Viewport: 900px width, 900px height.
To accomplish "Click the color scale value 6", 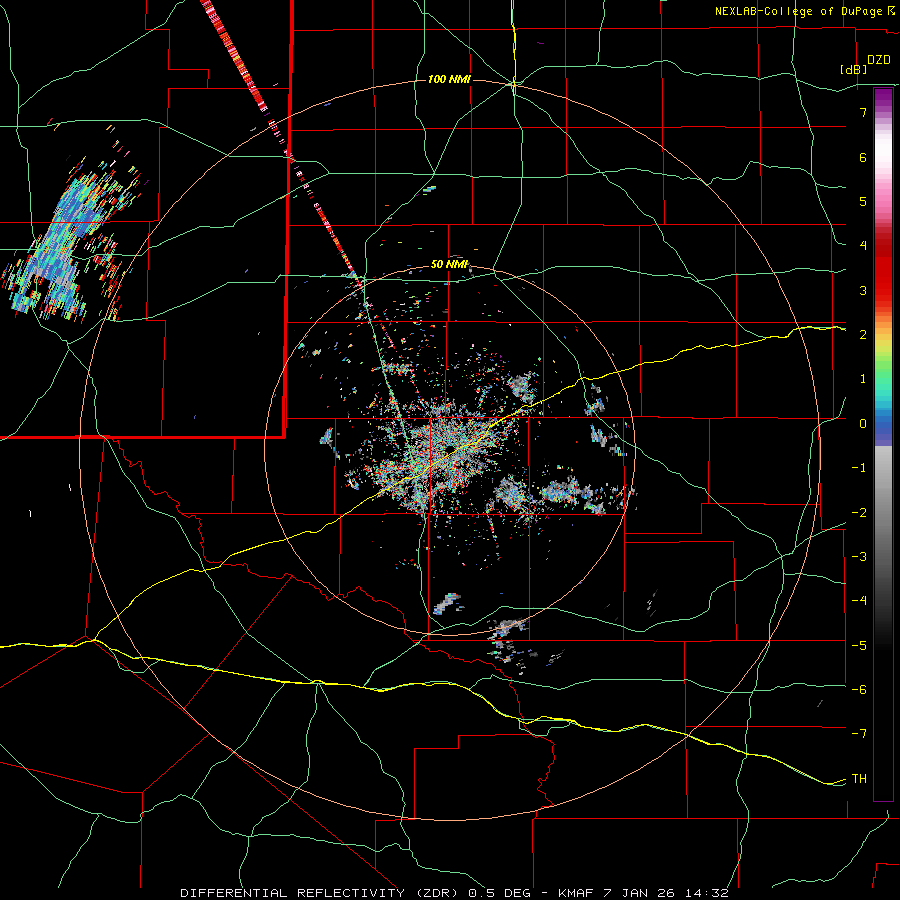I will [x=863, y=157].
